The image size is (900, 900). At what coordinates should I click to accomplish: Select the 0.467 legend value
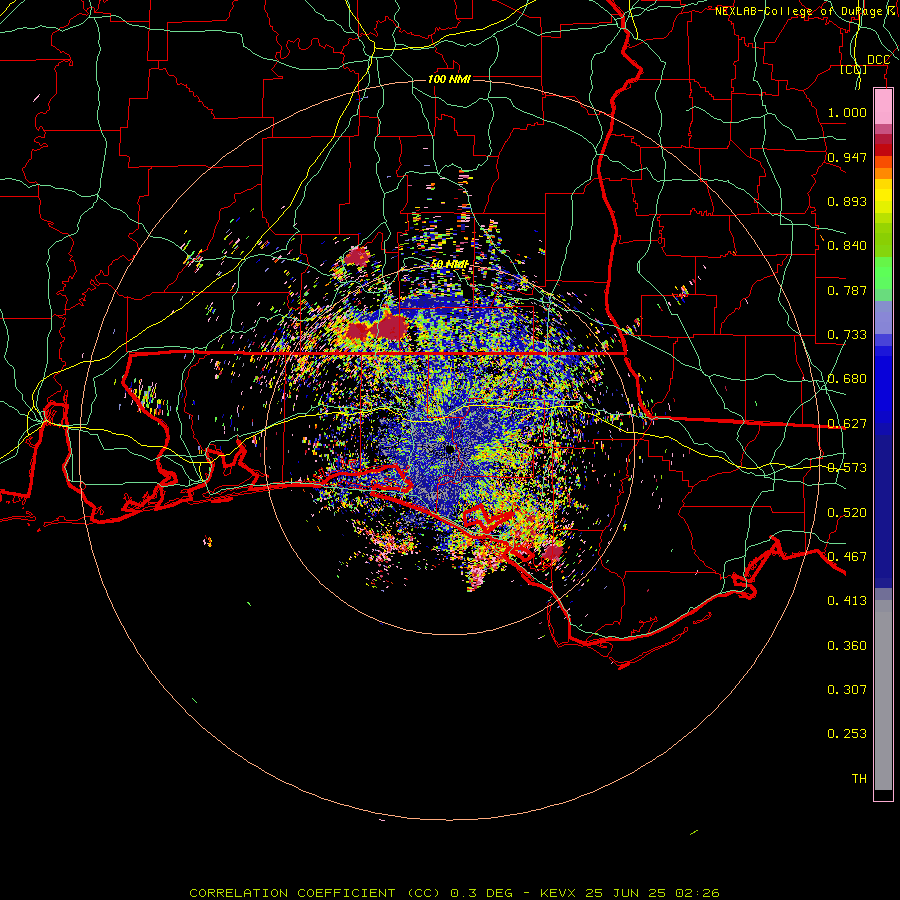(x=847, y=557)
